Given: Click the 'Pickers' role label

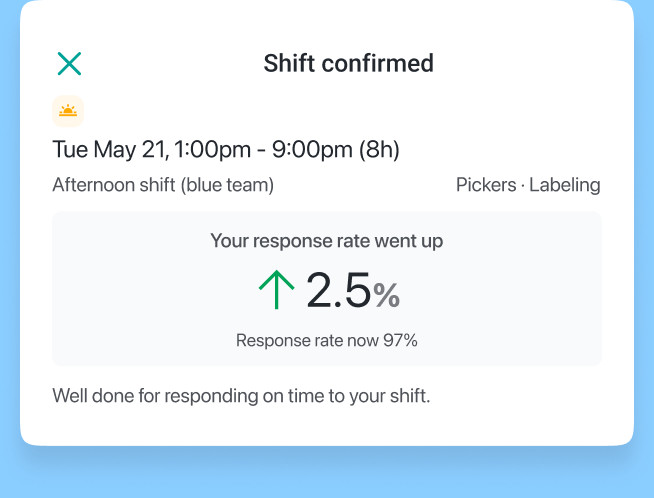Looking at the screenshot, I should point(485,185).
